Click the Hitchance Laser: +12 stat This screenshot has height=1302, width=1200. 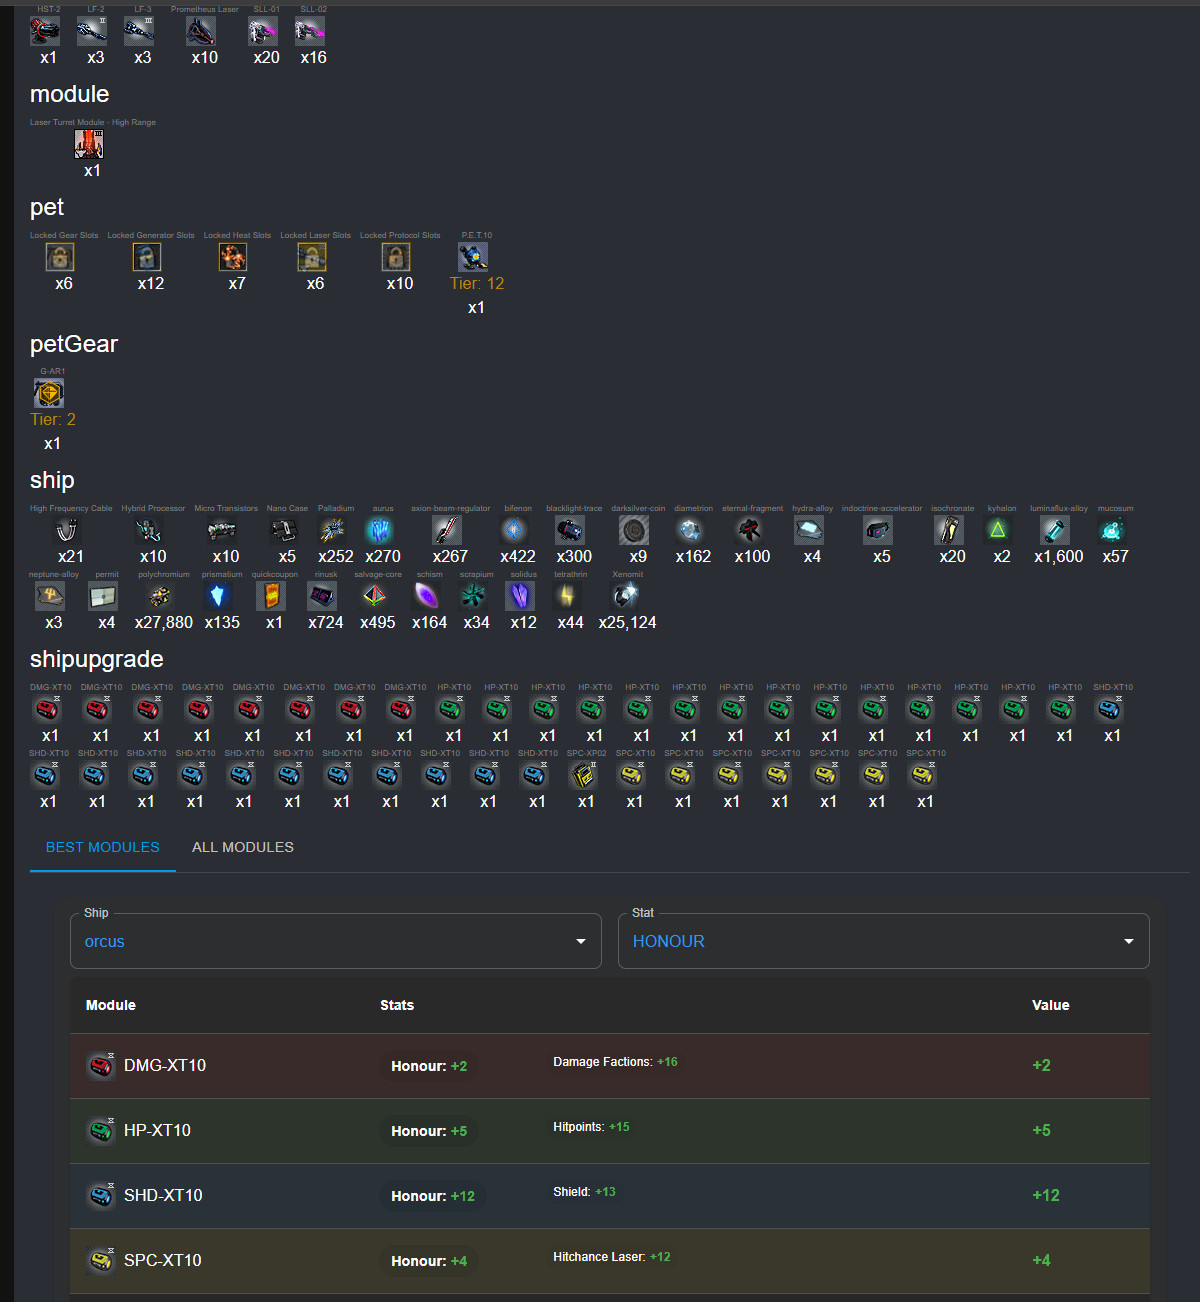click(612, 1257)
